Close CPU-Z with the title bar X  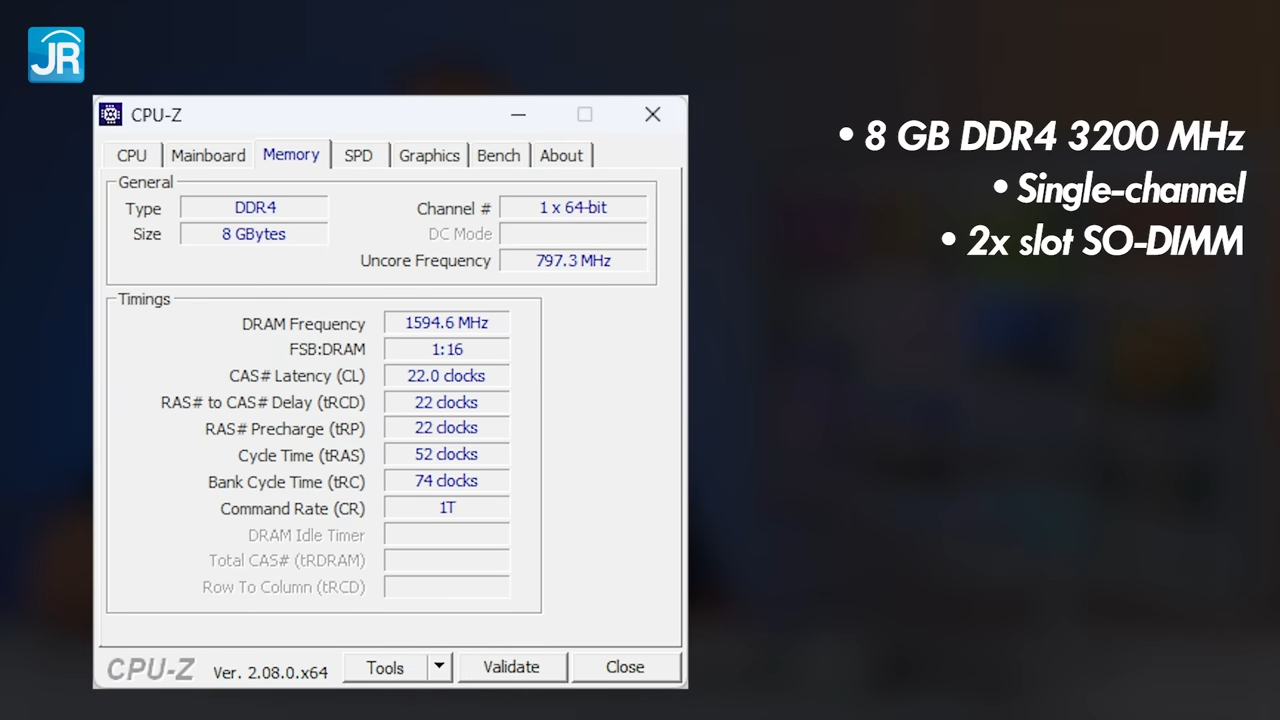pyautogui.click(x=652, y=115)
